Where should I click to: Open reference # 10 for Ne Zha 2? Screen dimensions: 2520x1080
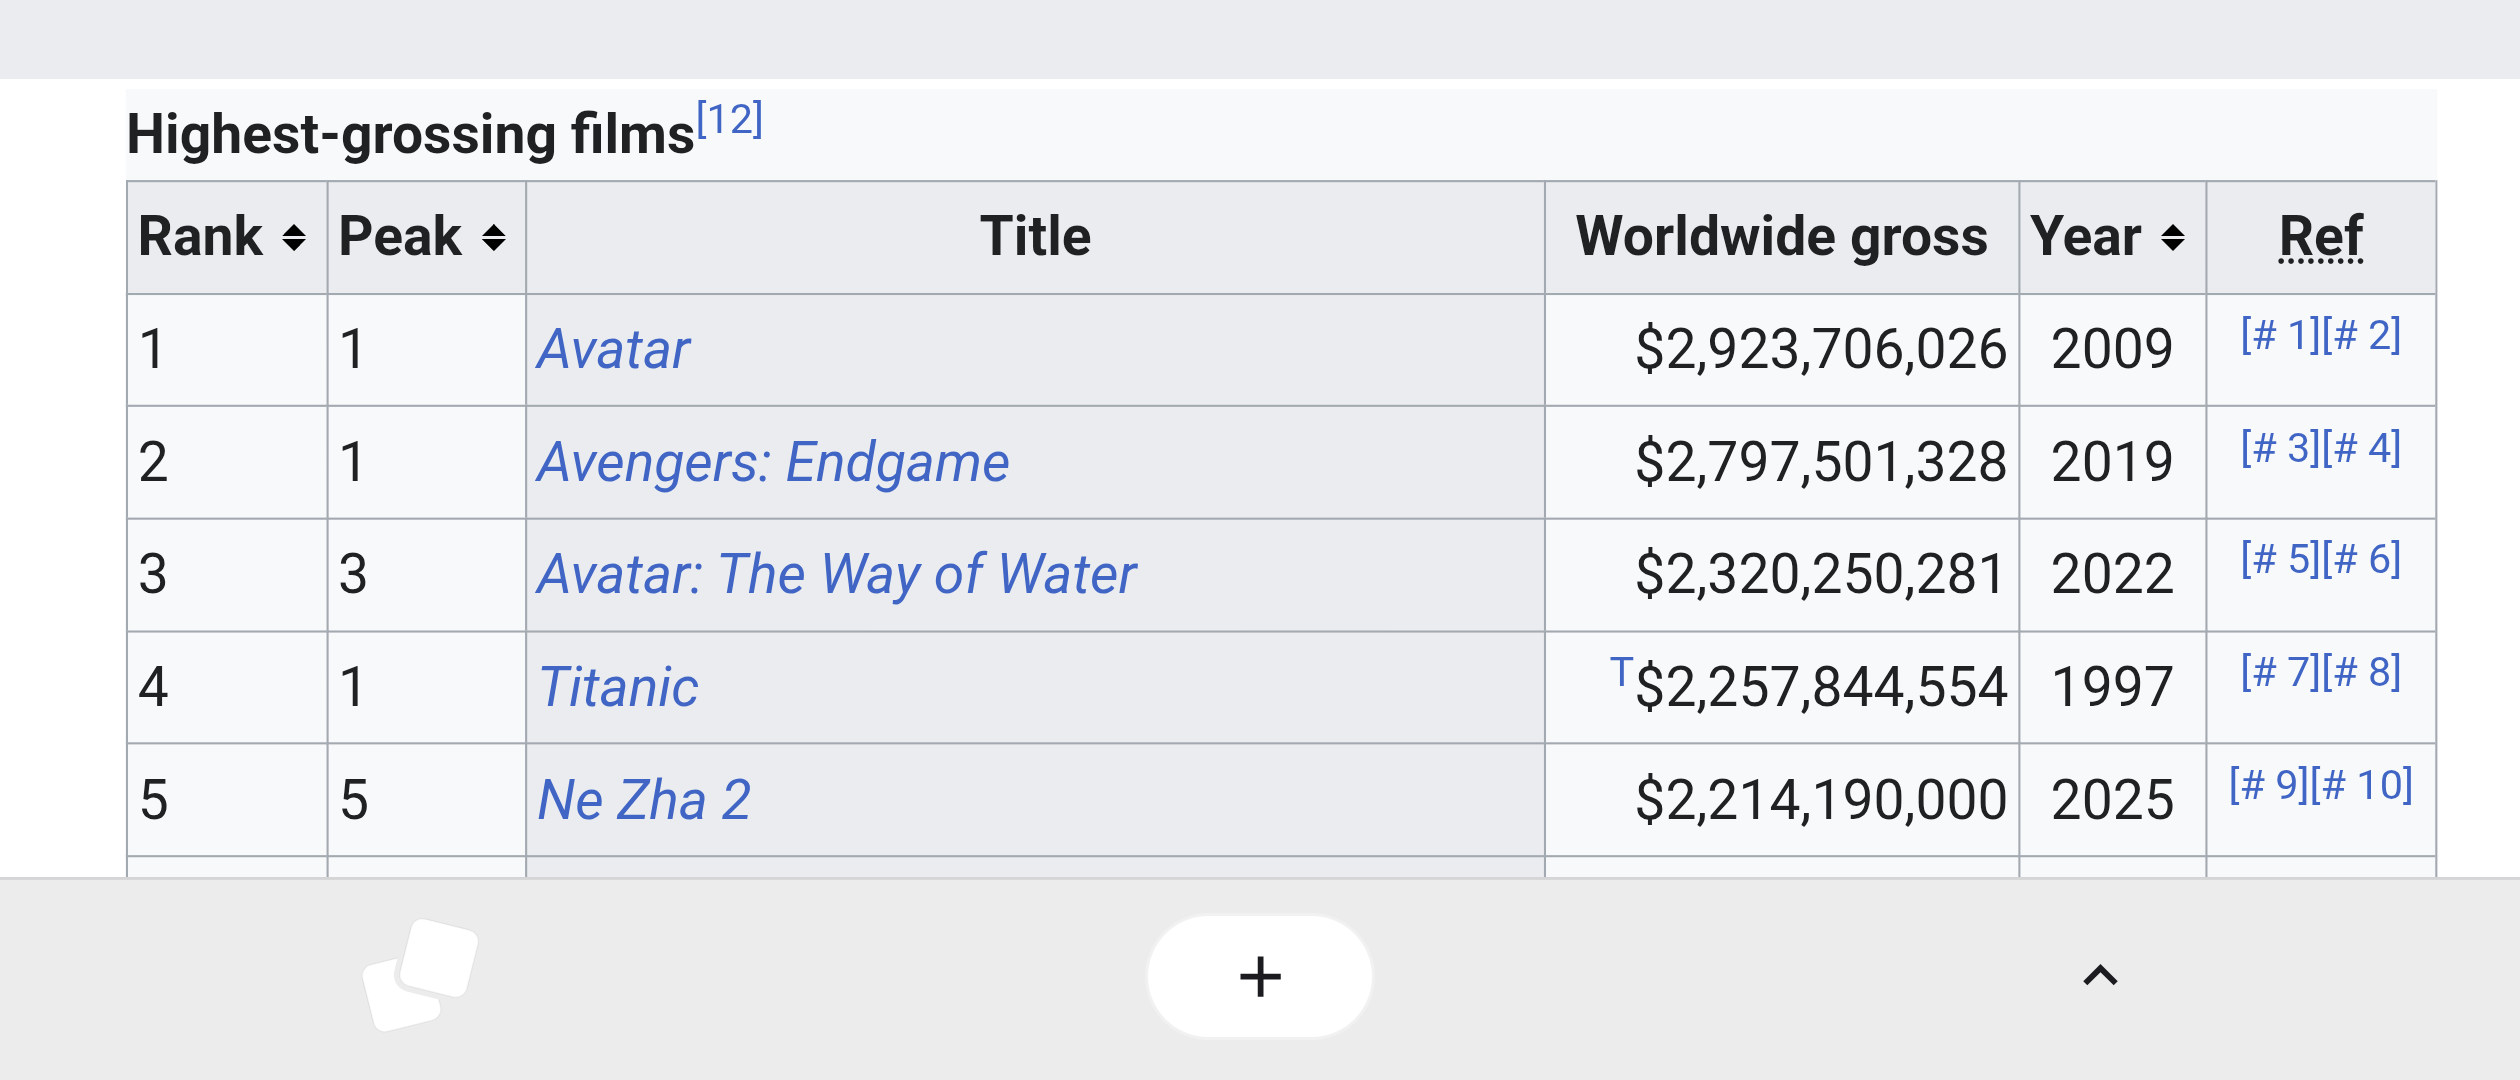[x=2362, y=785]
